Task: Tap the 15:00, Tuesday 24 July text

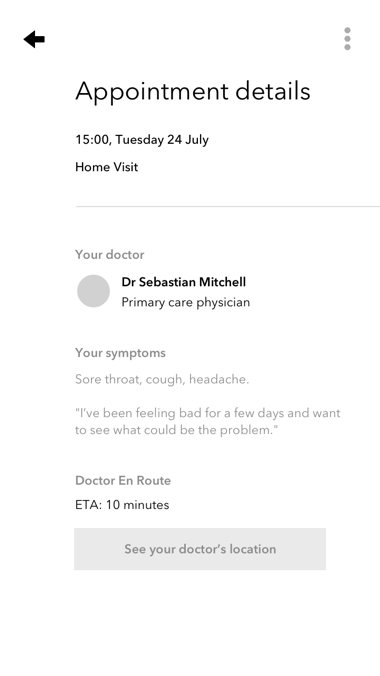Action: [x=142, y=140]
